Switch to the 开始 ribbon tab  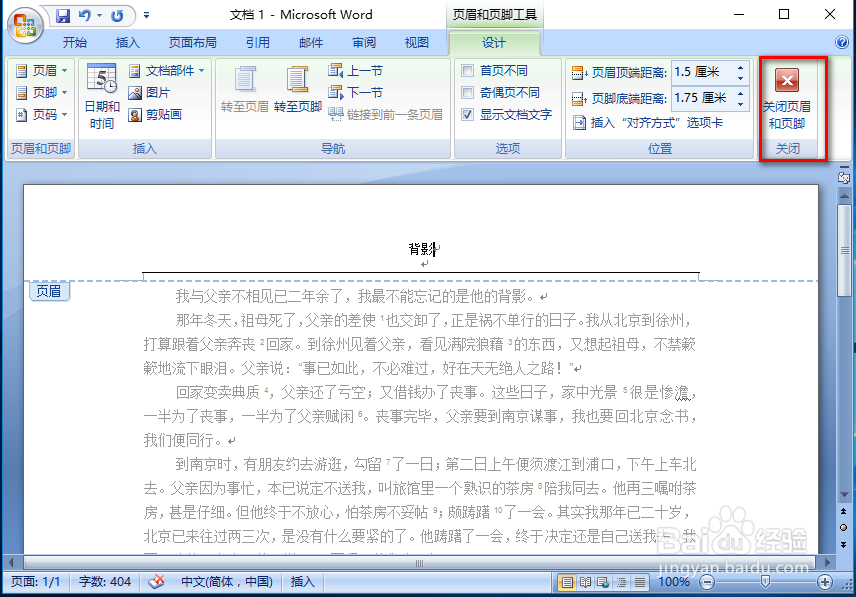[75, 42]
